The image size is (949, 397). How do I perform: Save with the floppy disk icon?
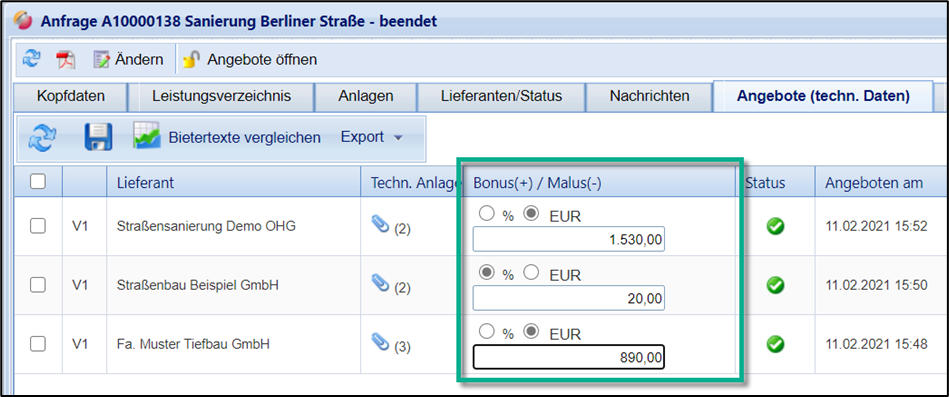pyautogui.click(x=98, y=137)
